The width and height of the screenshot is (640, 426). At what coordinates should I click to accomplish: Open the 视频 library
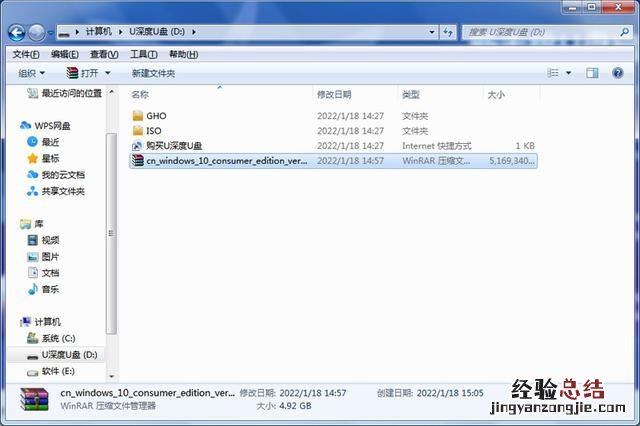click(x=43, y=240)
